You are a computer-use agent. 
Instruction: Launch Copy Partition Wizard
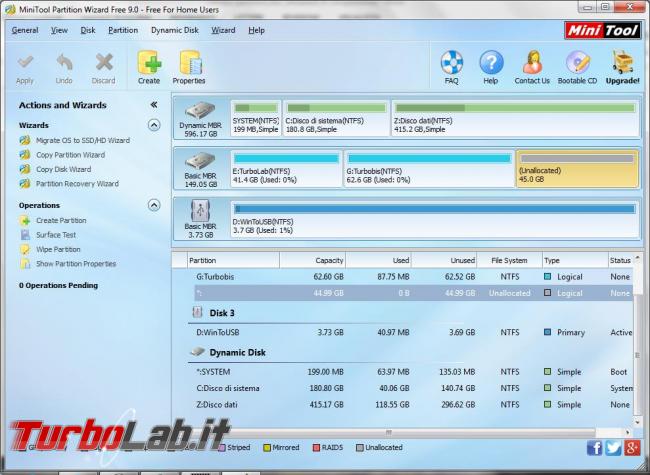pos(62,155)
